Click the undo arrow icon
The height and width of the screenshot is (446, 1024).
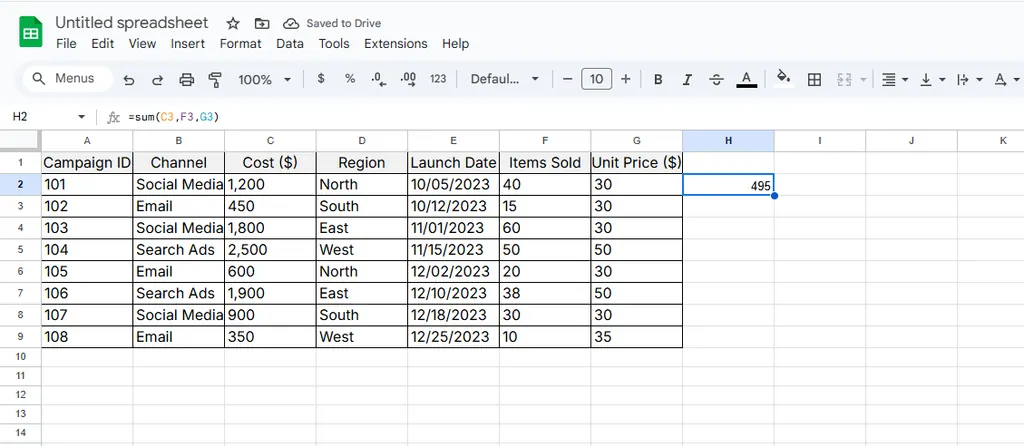(x=129, y=79)
